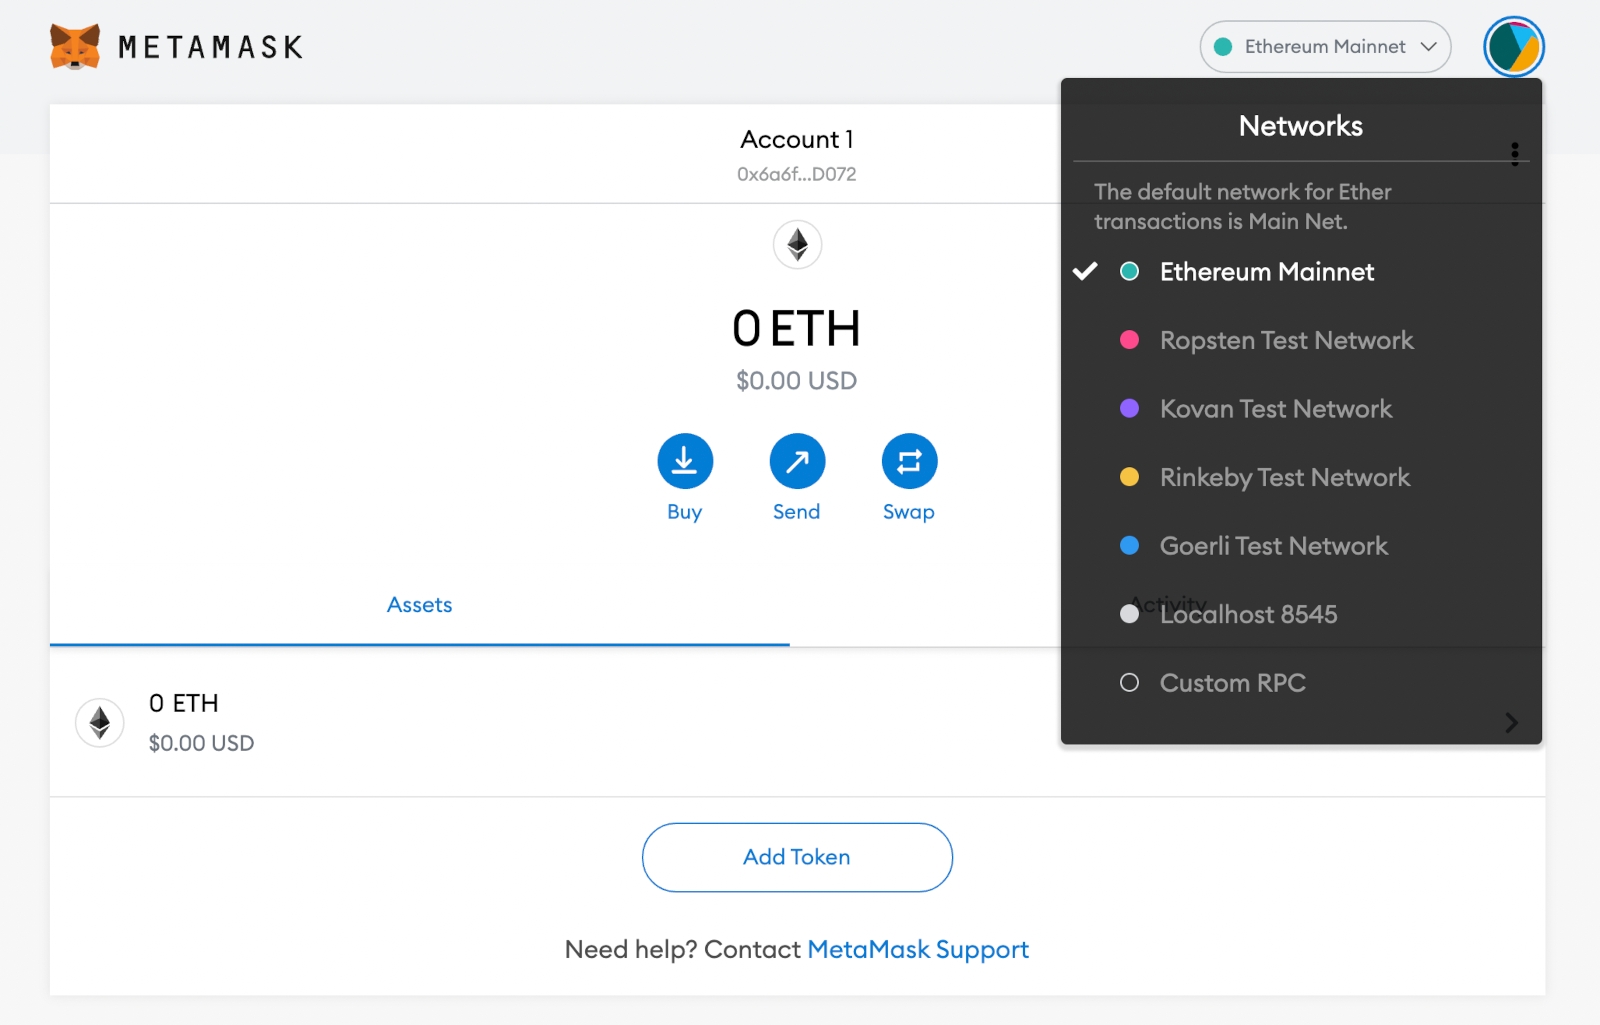Image resolution: width=1600 pixels, height=1025 pixels.
Task: Click the blue Buy download icon
Action: (685, 461)
